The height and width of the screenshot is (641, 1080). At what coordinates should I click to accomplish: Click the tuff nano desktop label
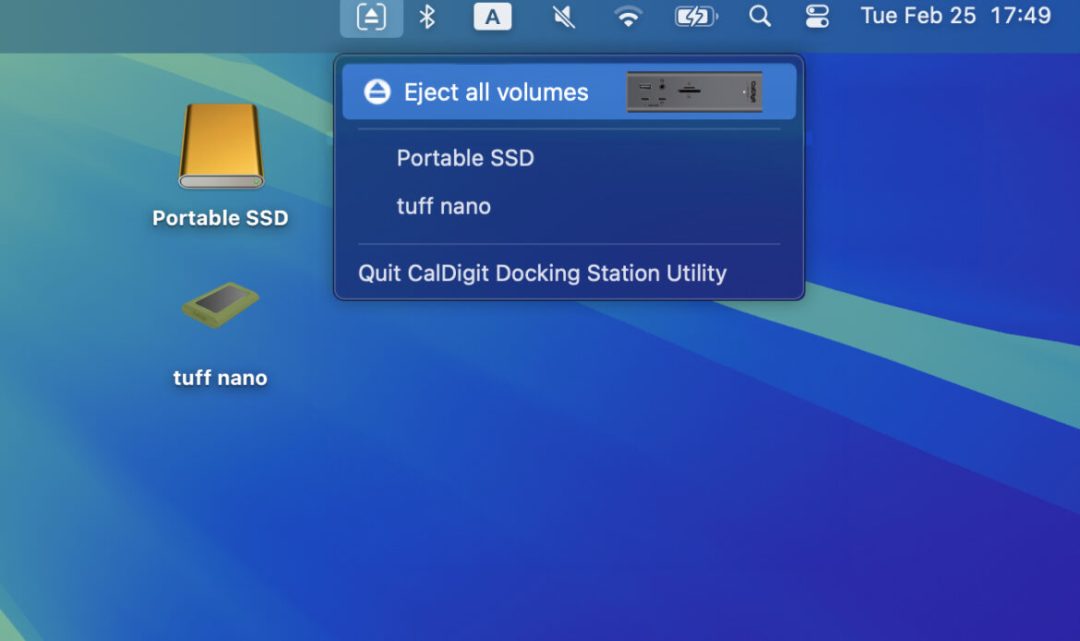[x=220, y=378]
